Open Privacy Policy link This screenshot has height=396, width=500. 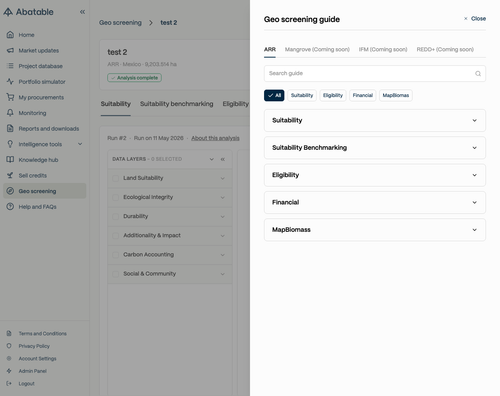(34, 346)
